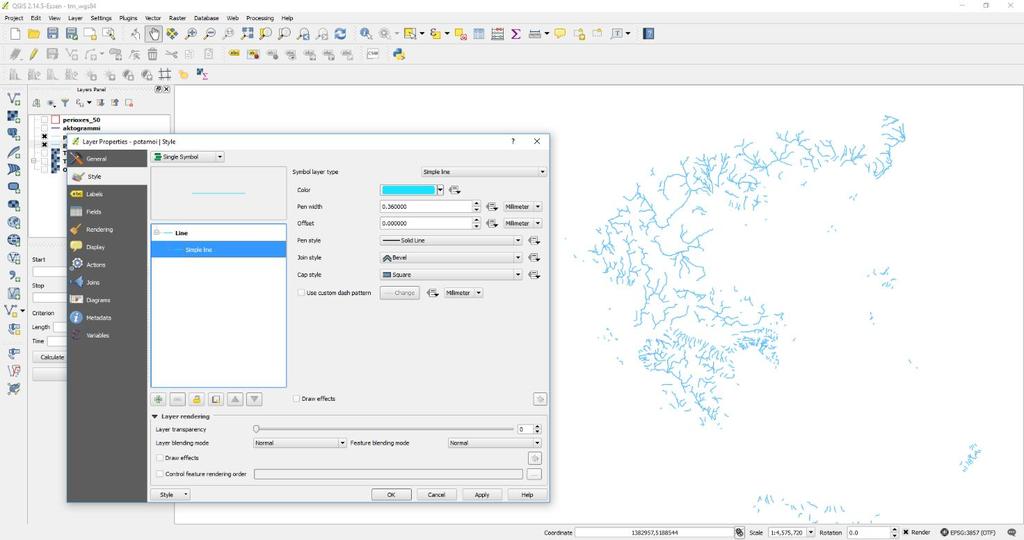Click the messages log icon in status bar
Viewport: 1024px width, 540px height.
[x=1012, y=532]
